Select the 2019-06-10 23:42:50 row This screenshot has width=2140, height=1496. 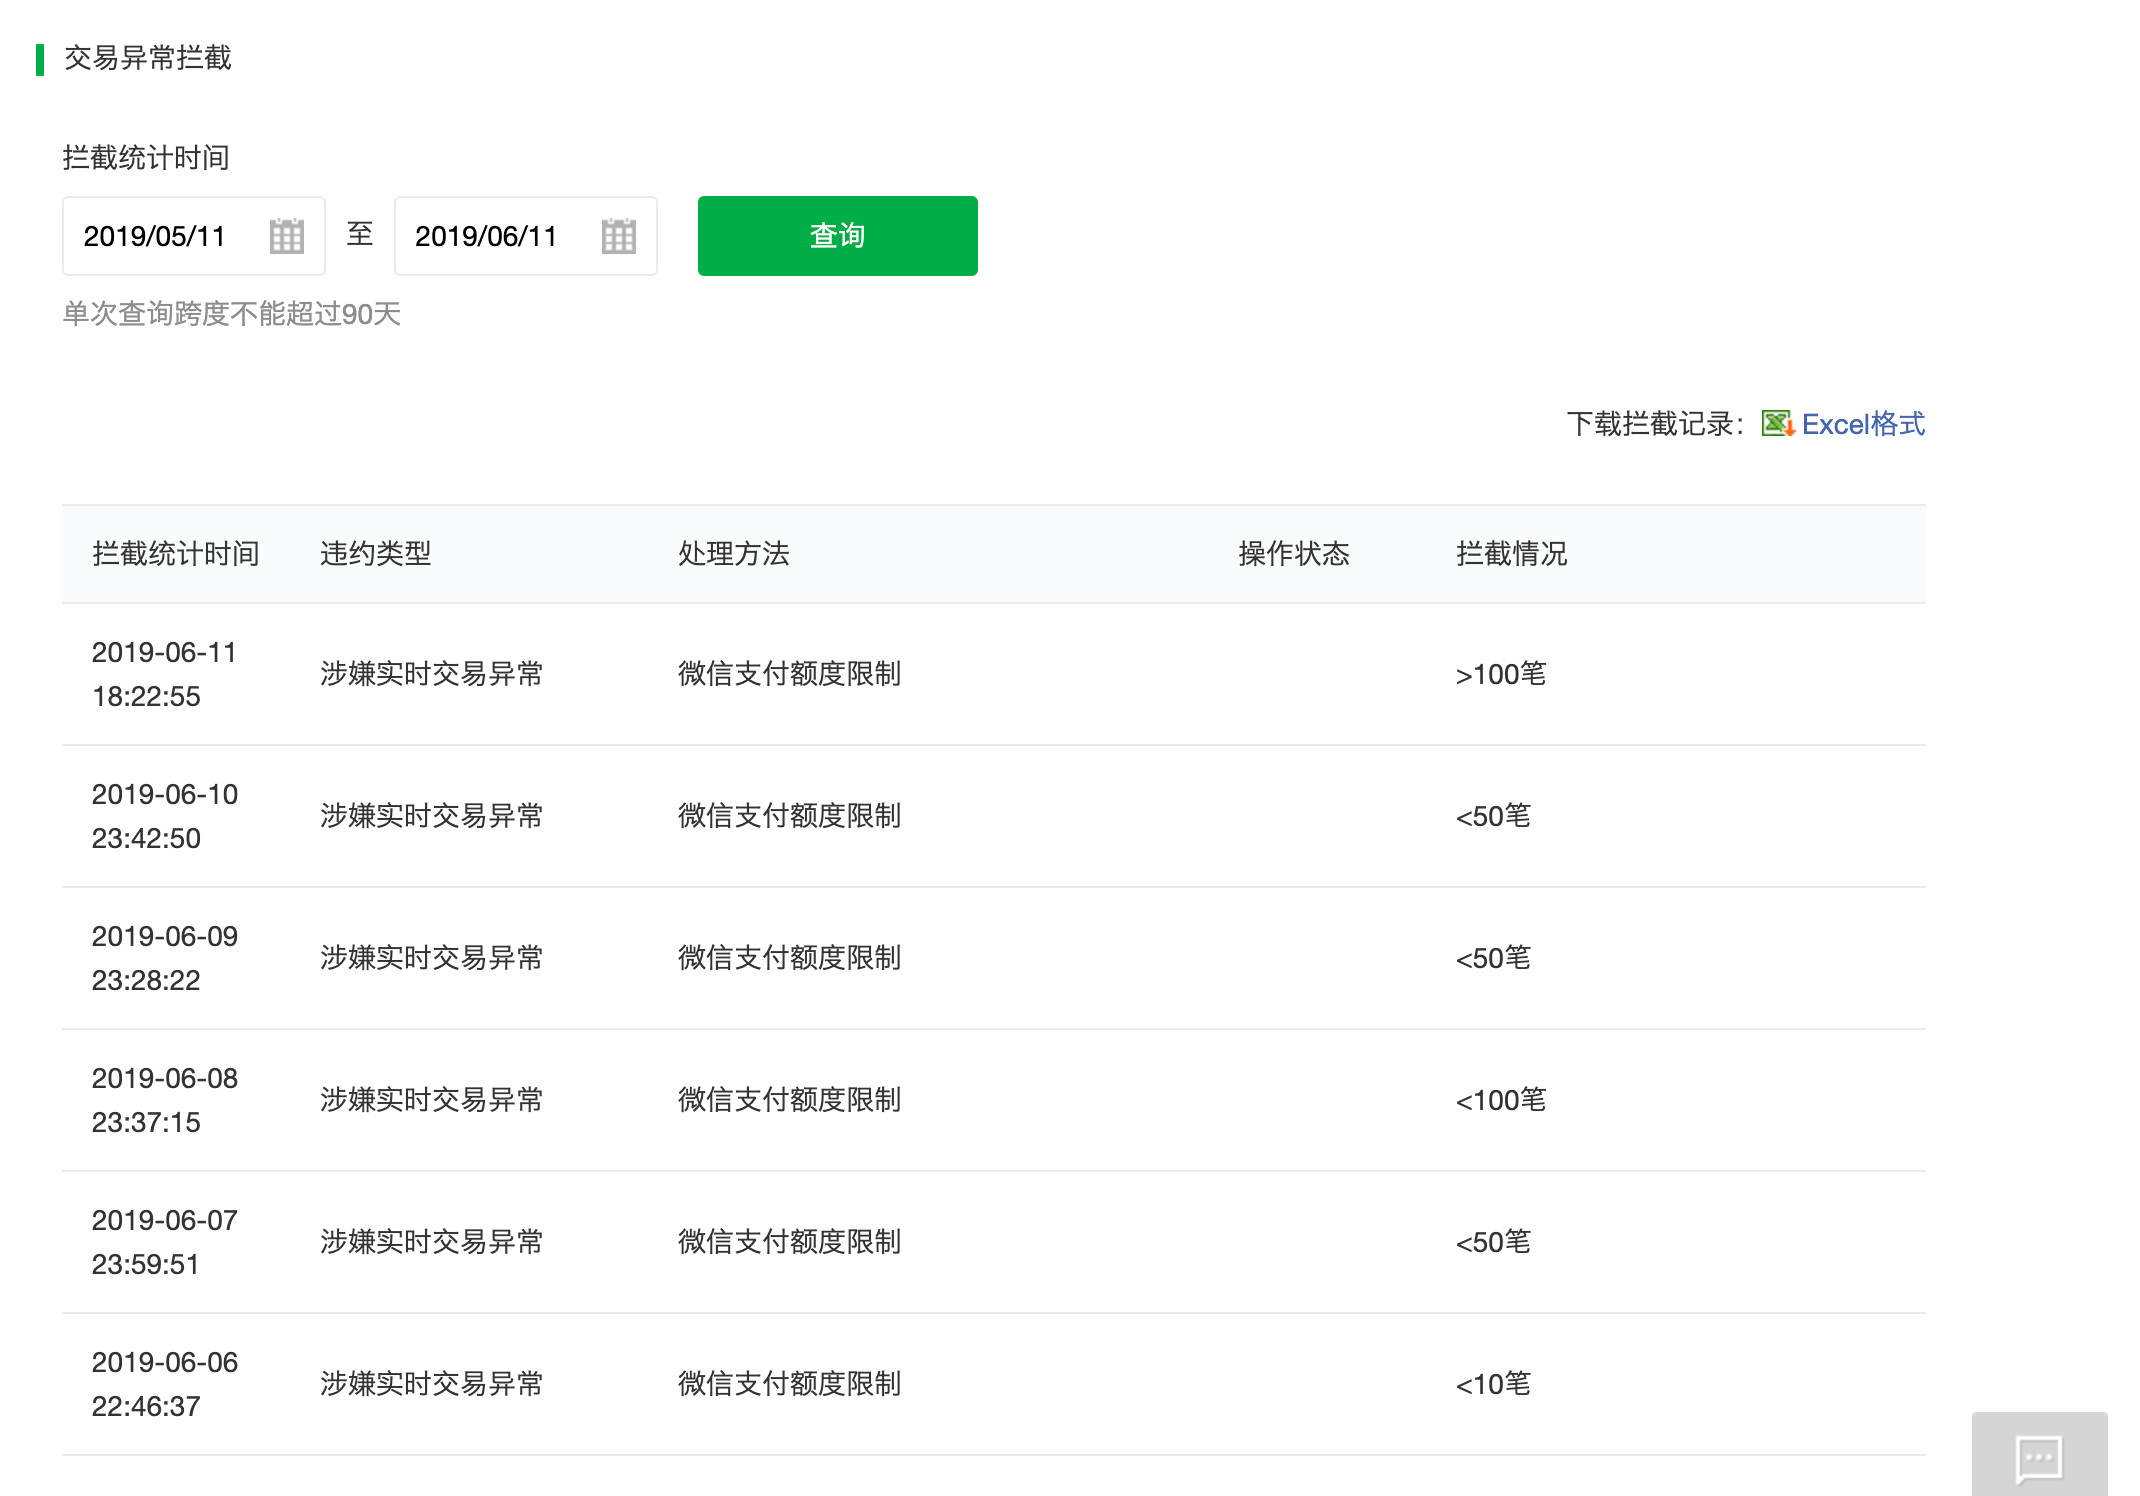165,816
